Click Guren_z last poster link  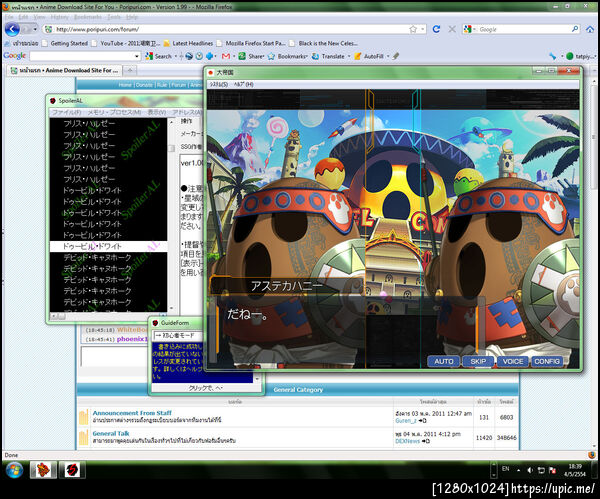point(406,421)
